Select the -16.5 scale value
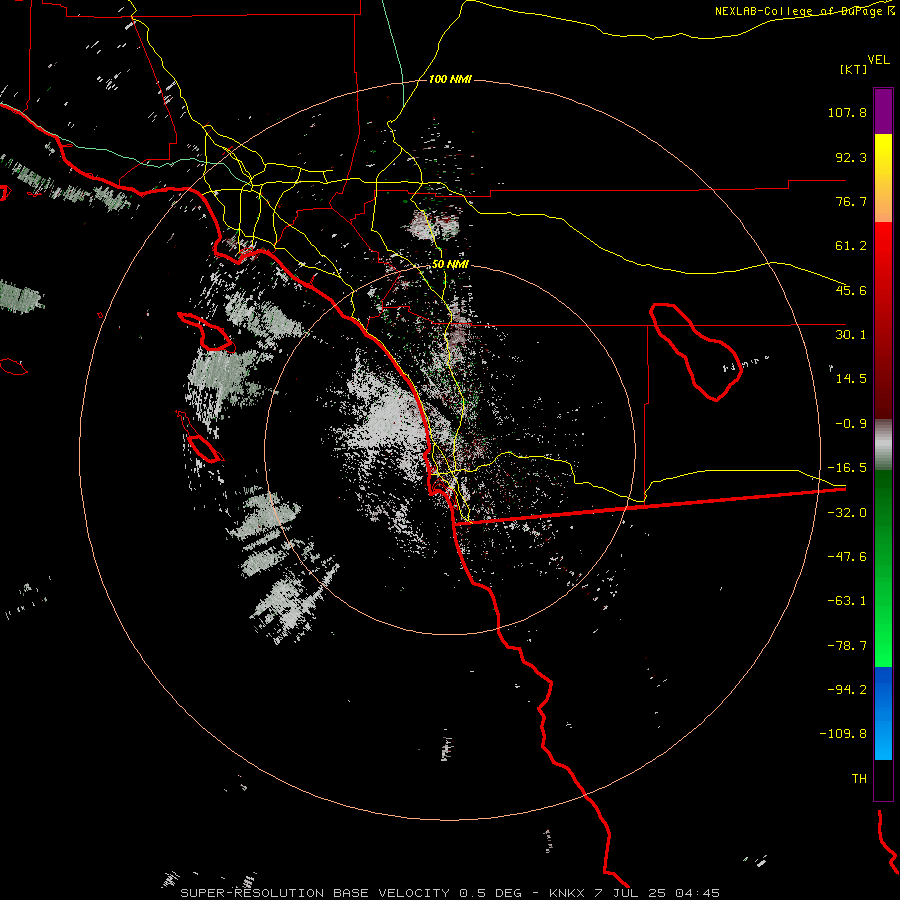The height and width of the screenshot is (900, 900). [847, 468]
